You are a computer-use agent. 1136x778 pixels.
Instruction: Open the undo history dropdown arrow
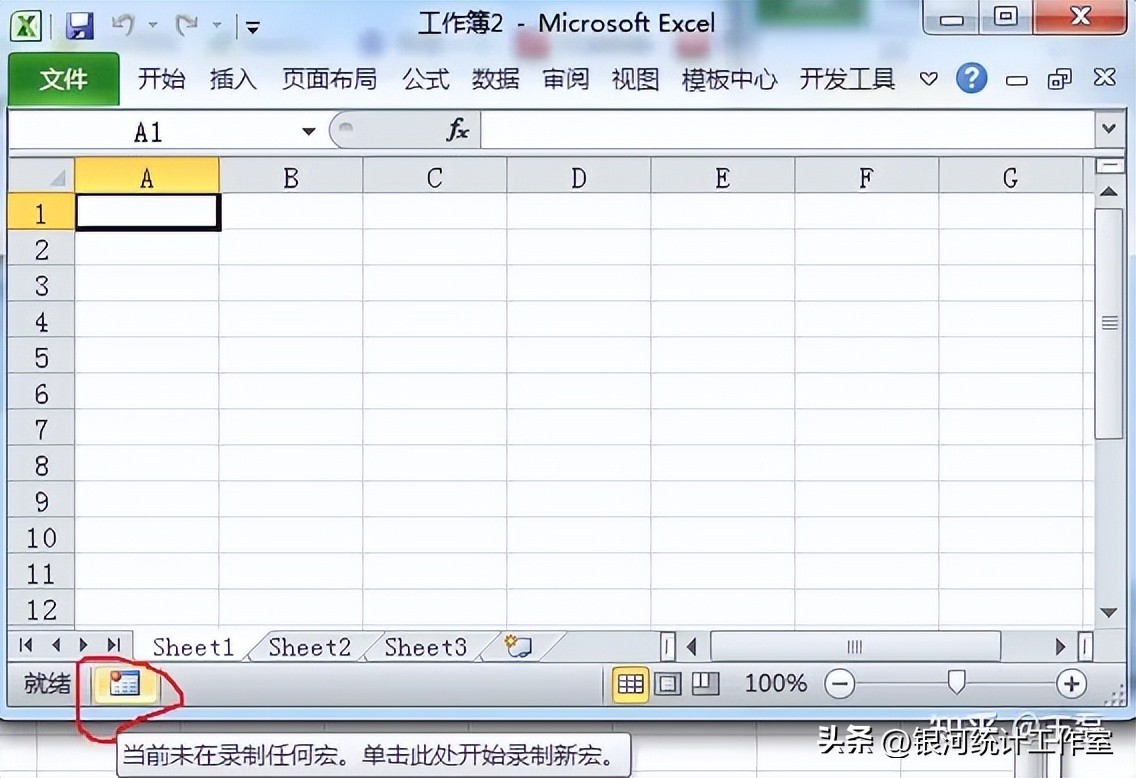153,25
